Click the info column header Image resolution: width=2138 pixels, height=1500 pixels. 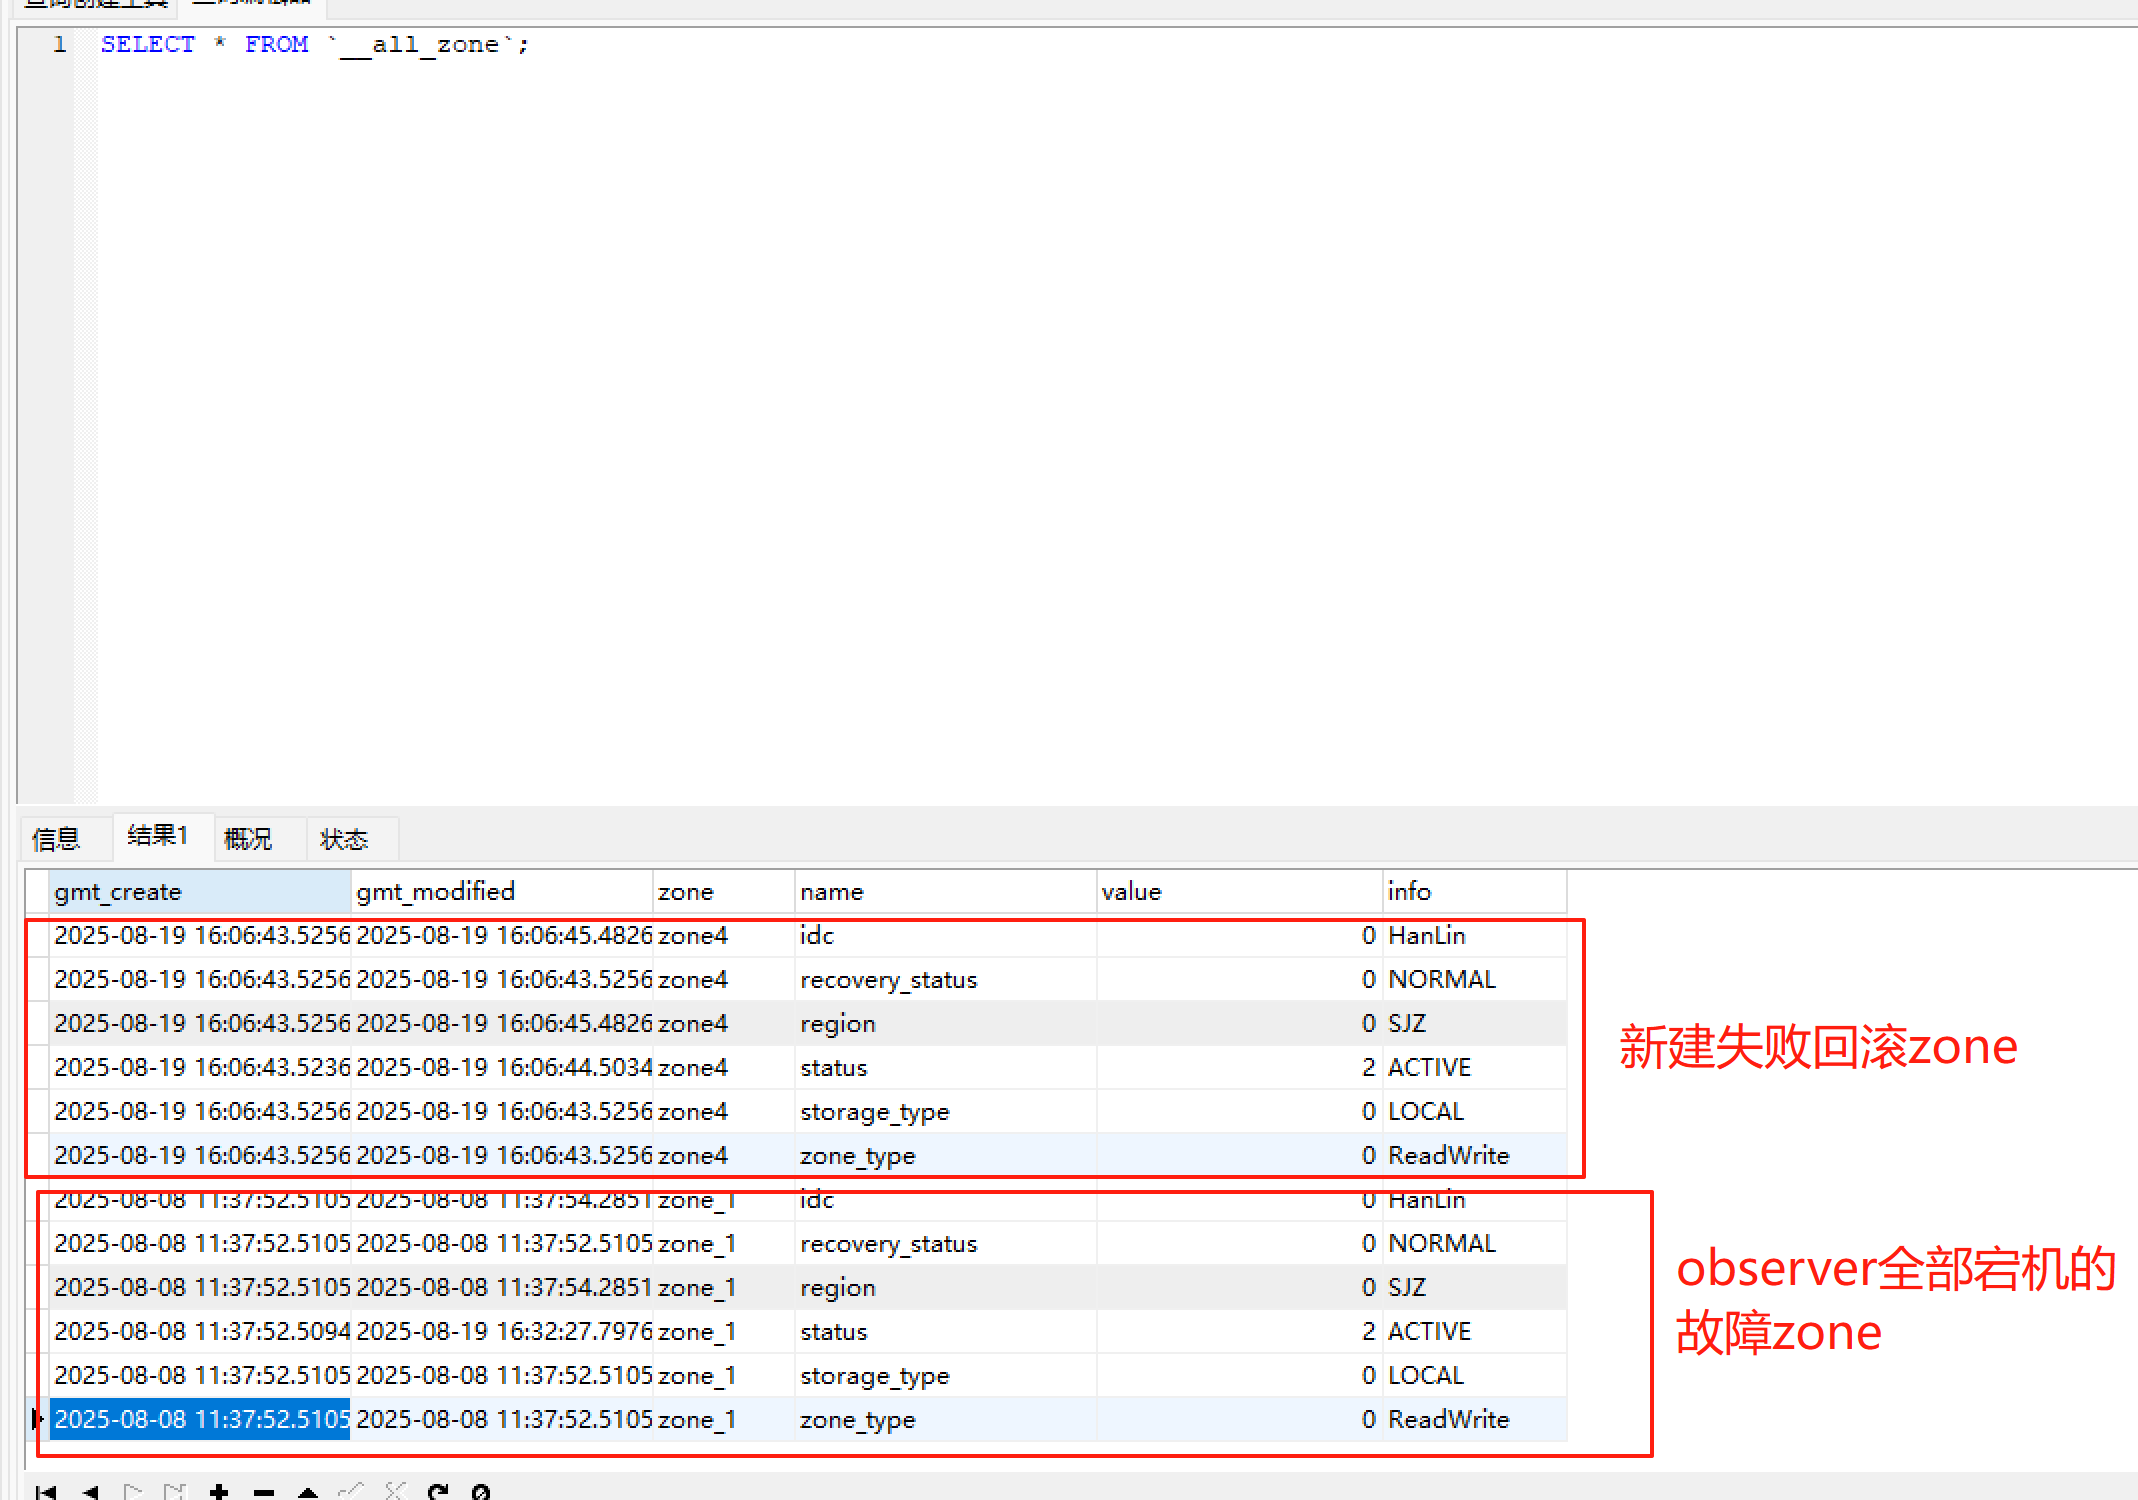pyautogui.click(x=1475, y=891)
